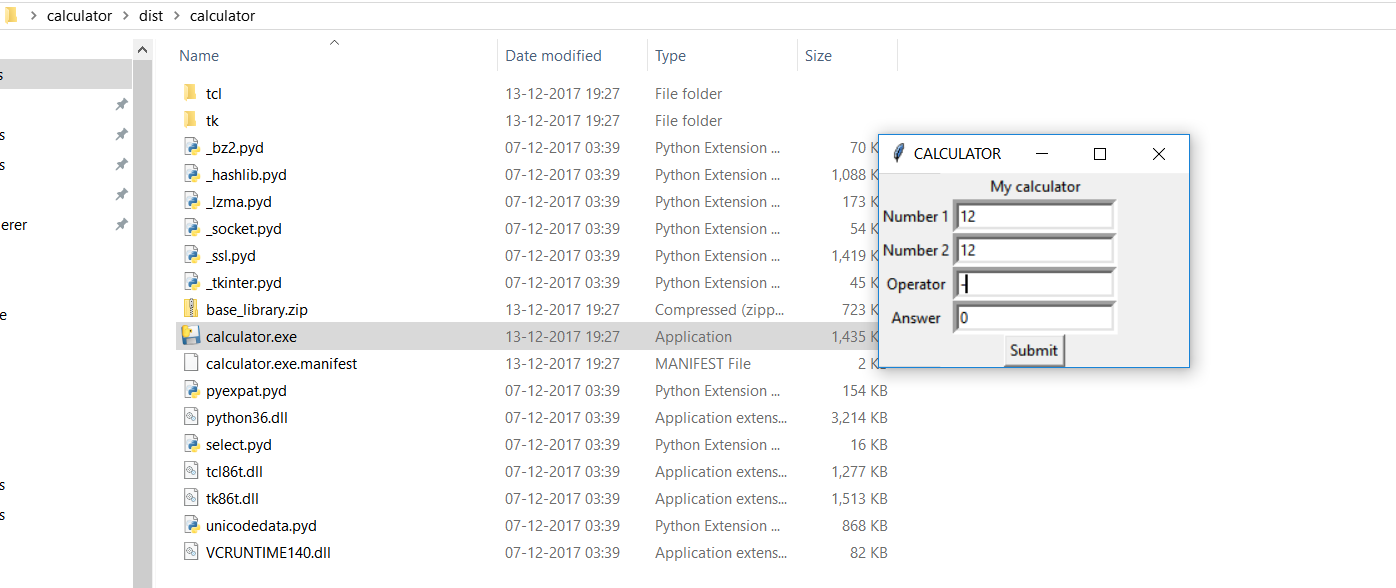Click inside the Number 1 field
1396x588 pixels.
point(1034,216)
